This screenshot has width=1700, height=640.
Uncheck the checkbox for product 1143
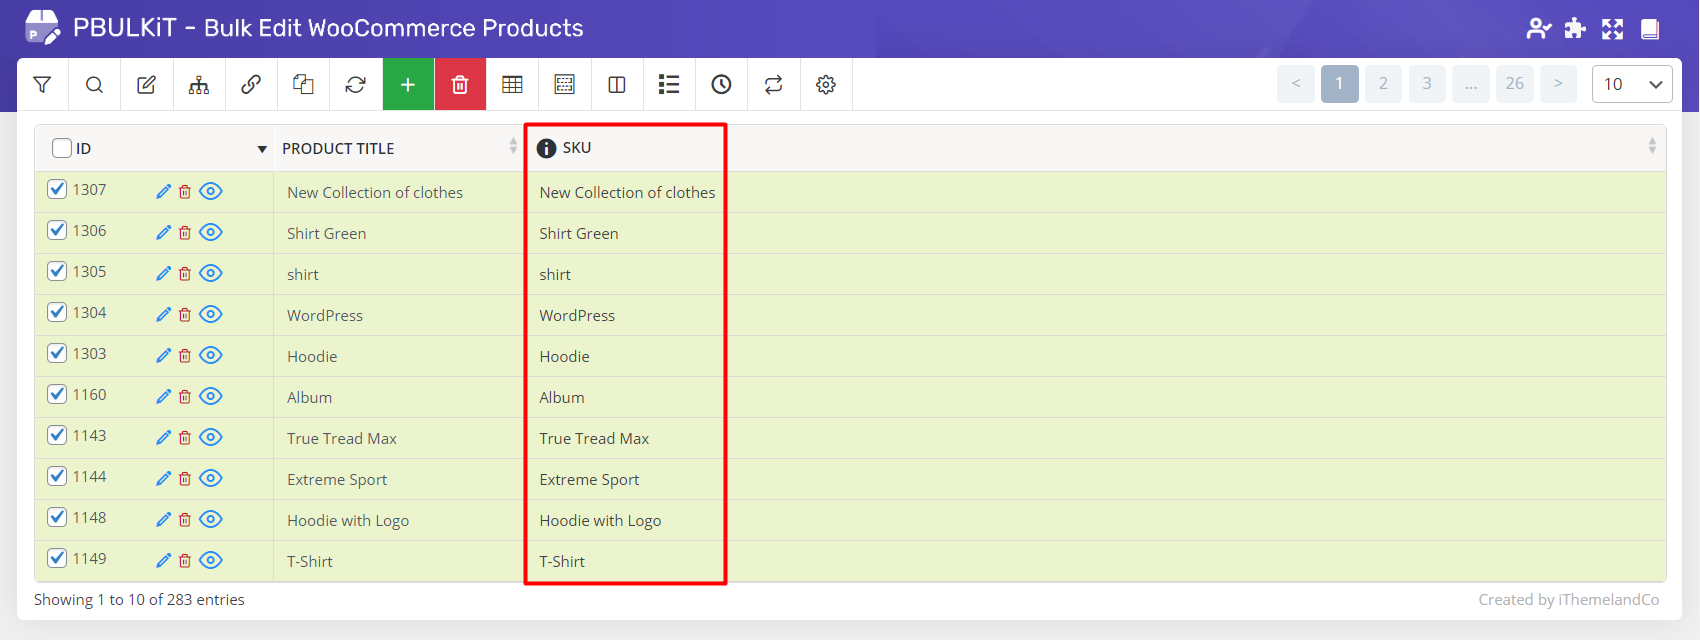[57, 435]
